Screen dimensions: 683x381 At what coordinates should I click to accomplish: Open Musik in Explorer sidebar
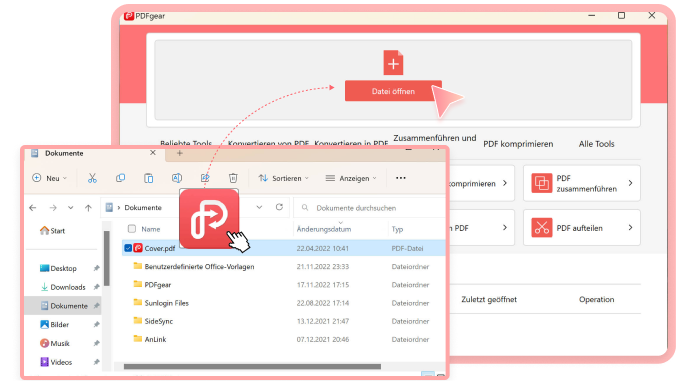[54, 343]
